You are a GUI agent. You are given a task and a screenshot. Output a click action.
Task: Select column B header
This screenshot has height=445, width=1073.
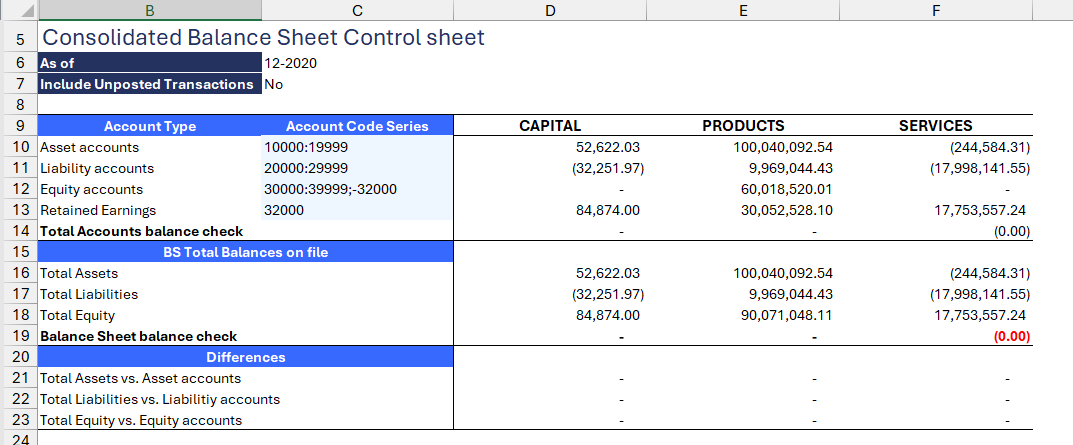pyautogui.click(x=149, y=10)
